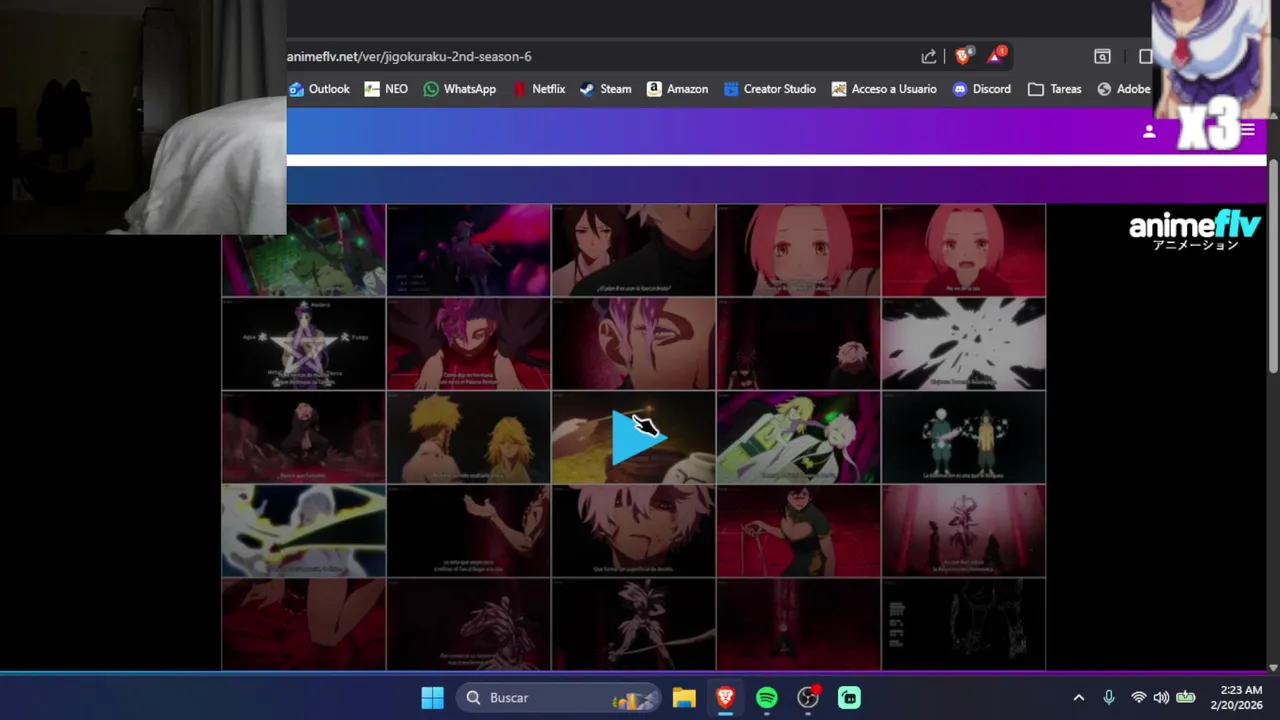Select the two blond characters thumbnail
Viewport: 1280px width, 720px height.
[x=469, y=437]
